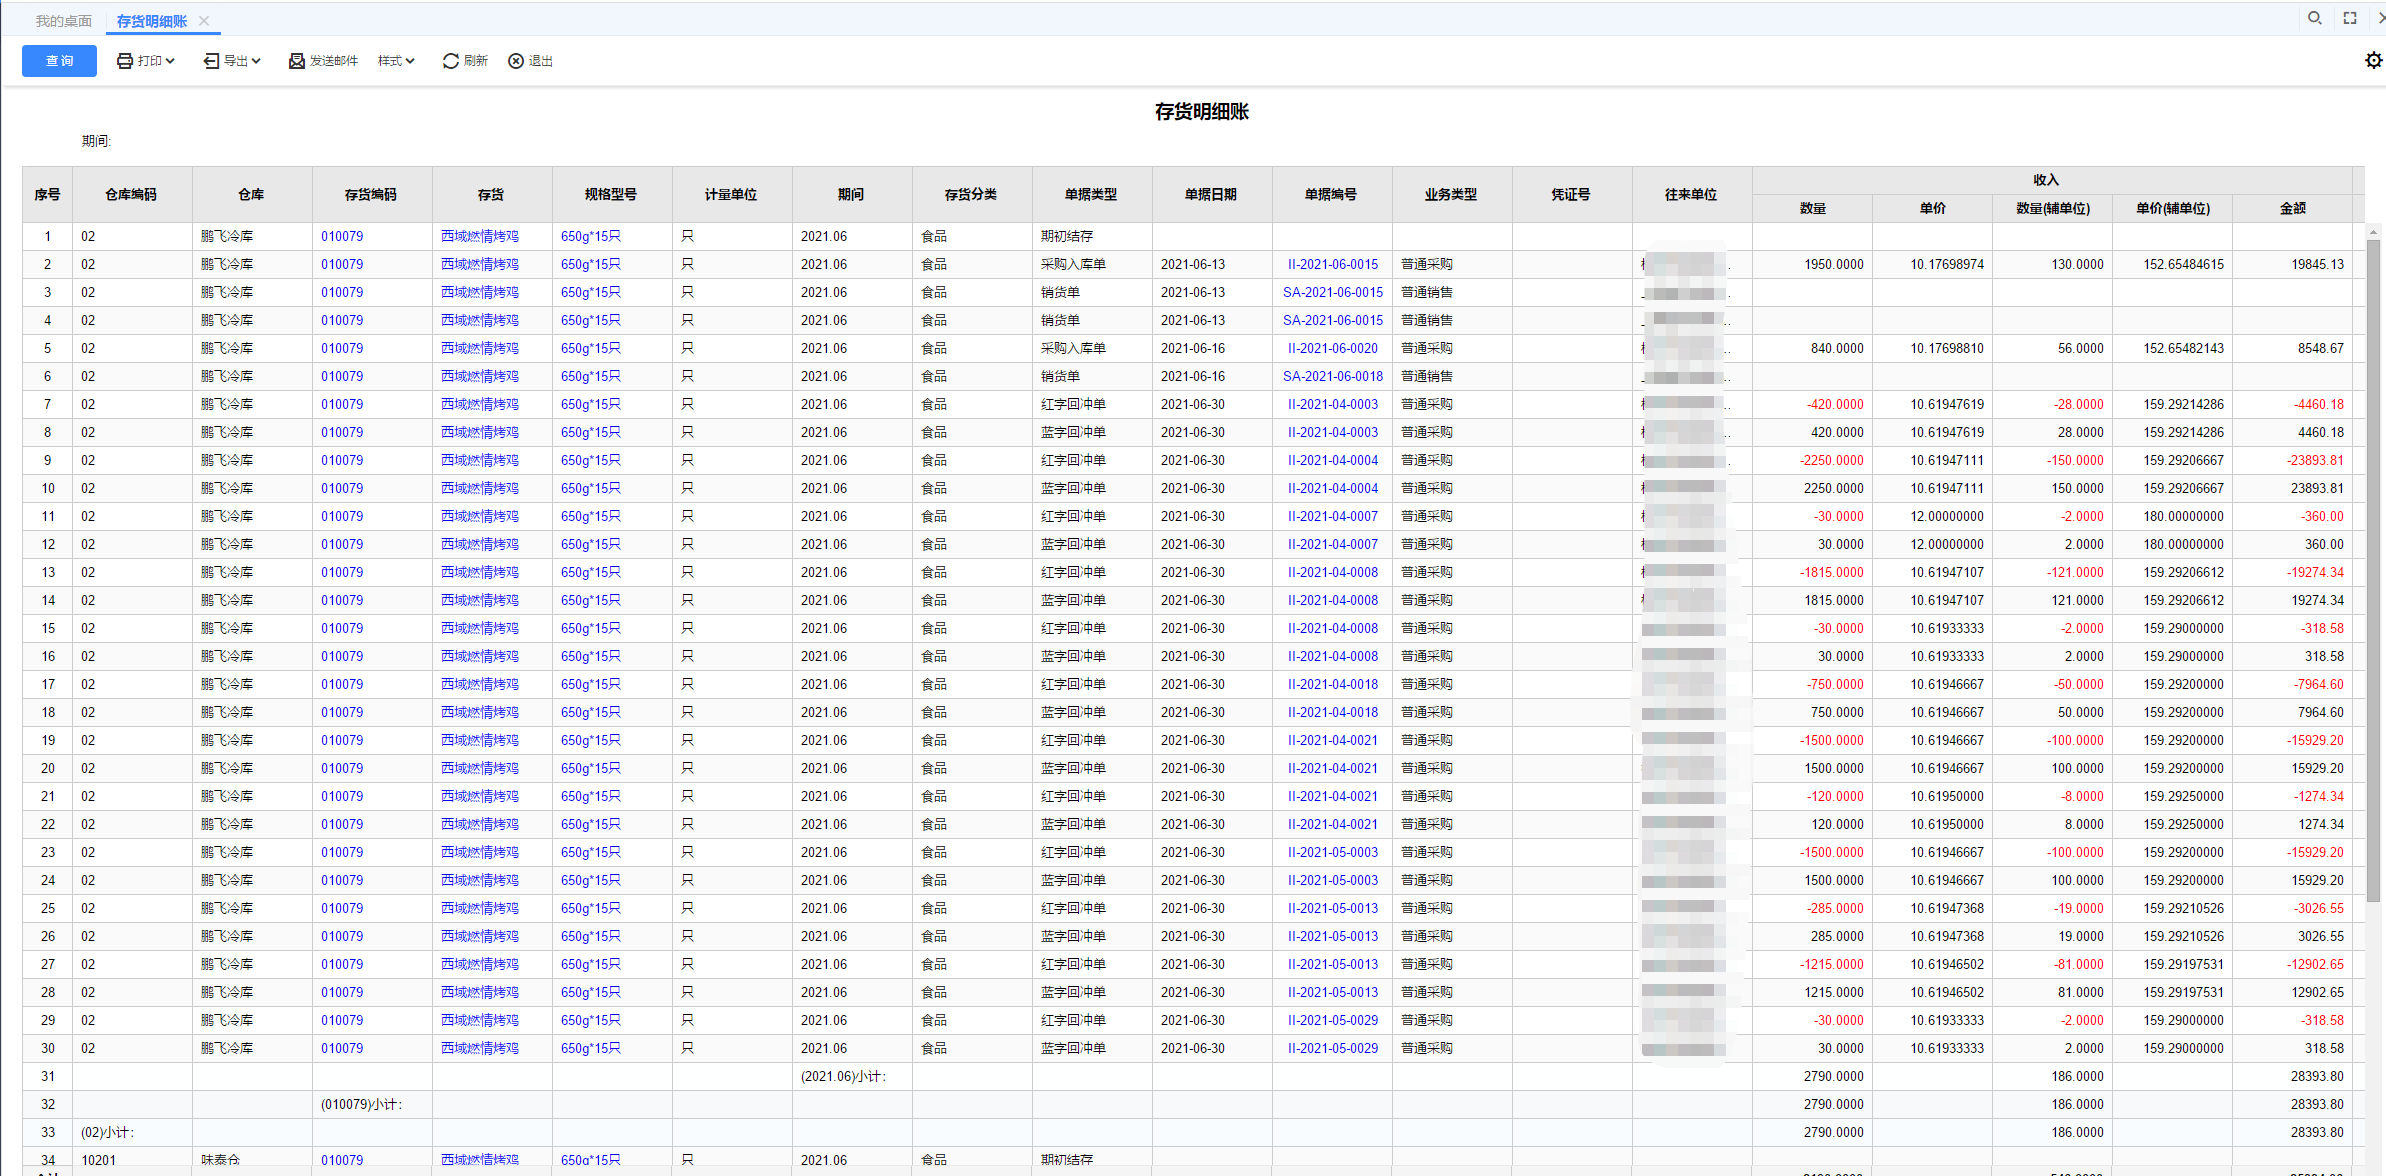This screenshot has height=1176, width=2386.
Task: Select the 存货明细账 tab
Action: coord(151,21)
